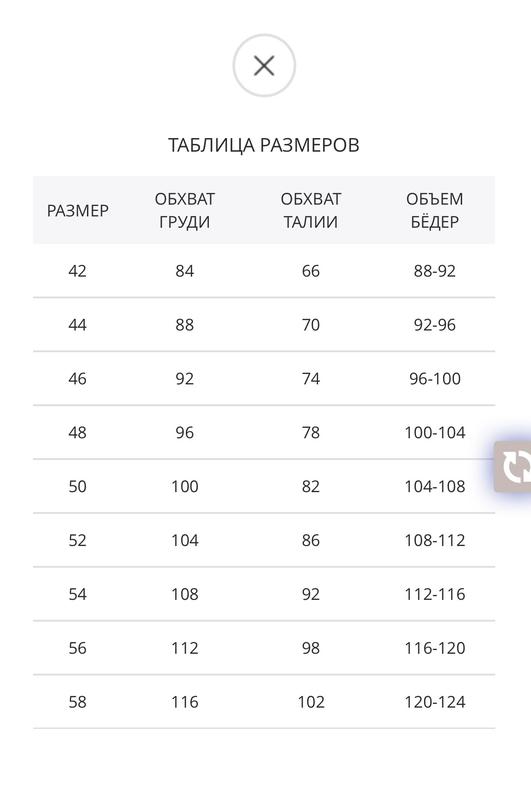Select size 58 in the table
Screen dimensions: 531x800
pos(78,702)
